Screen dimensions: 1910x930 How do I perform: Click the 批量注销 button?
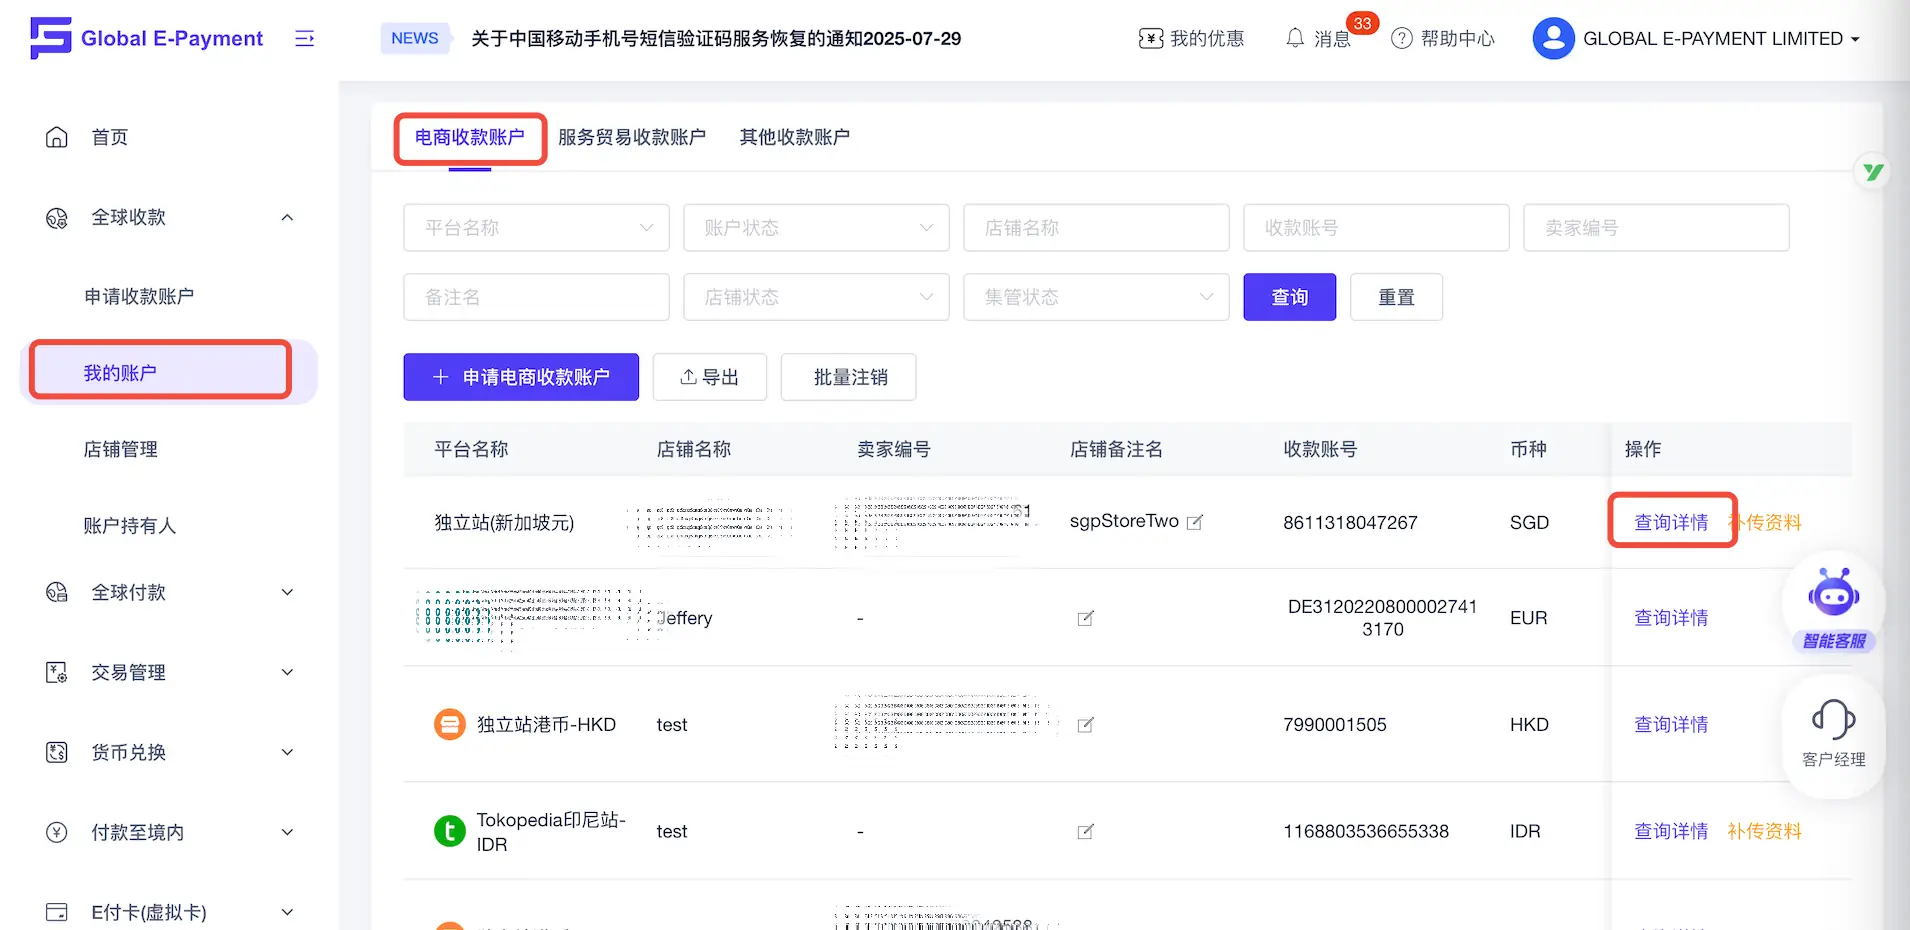[x=848, y=377]
